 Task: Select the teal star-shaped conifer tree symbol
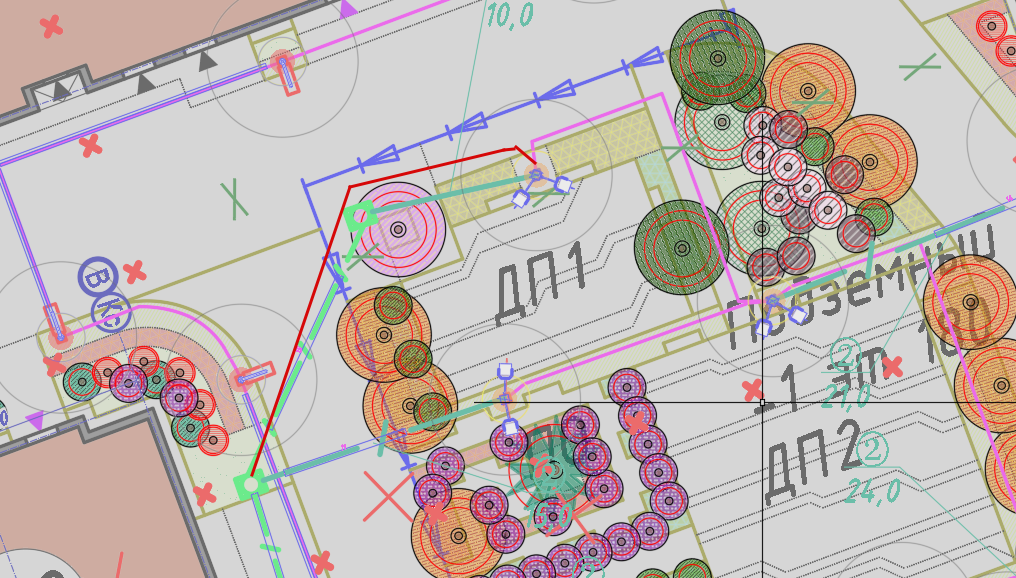pyautogui.click(x=552, y=469)
